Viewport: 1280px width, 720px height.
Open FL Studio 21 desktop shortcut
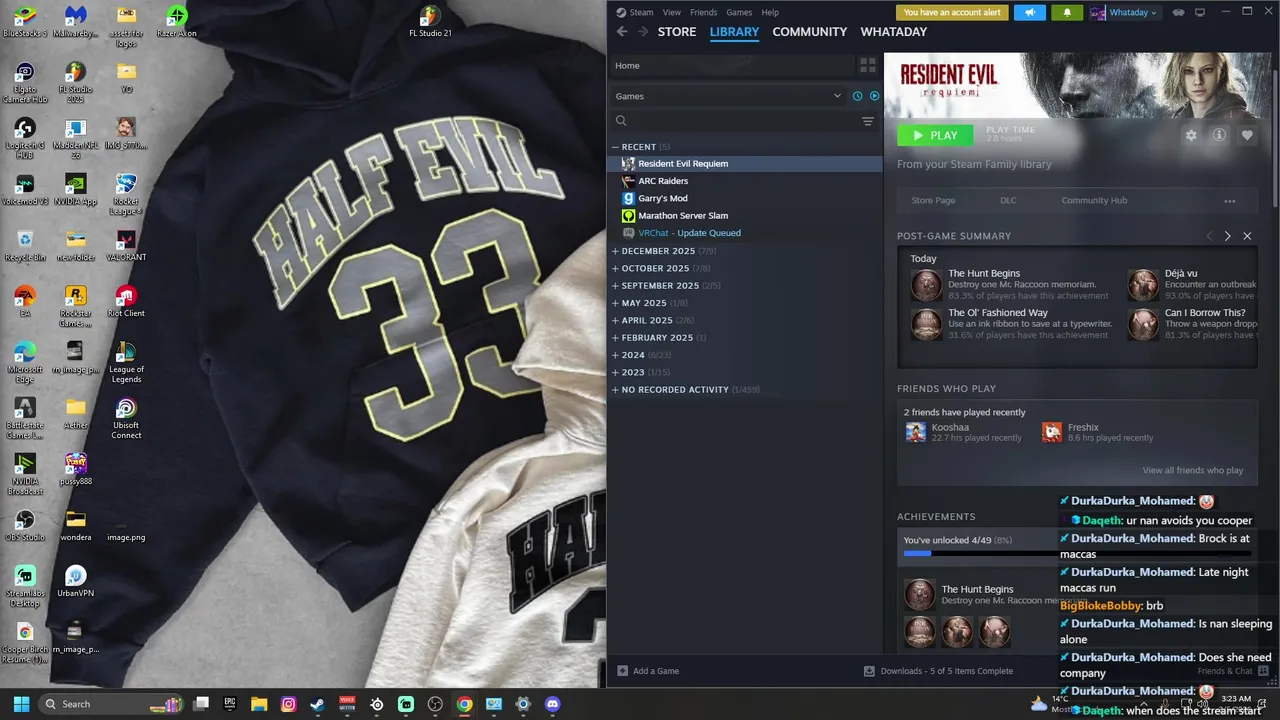[430, 21]
